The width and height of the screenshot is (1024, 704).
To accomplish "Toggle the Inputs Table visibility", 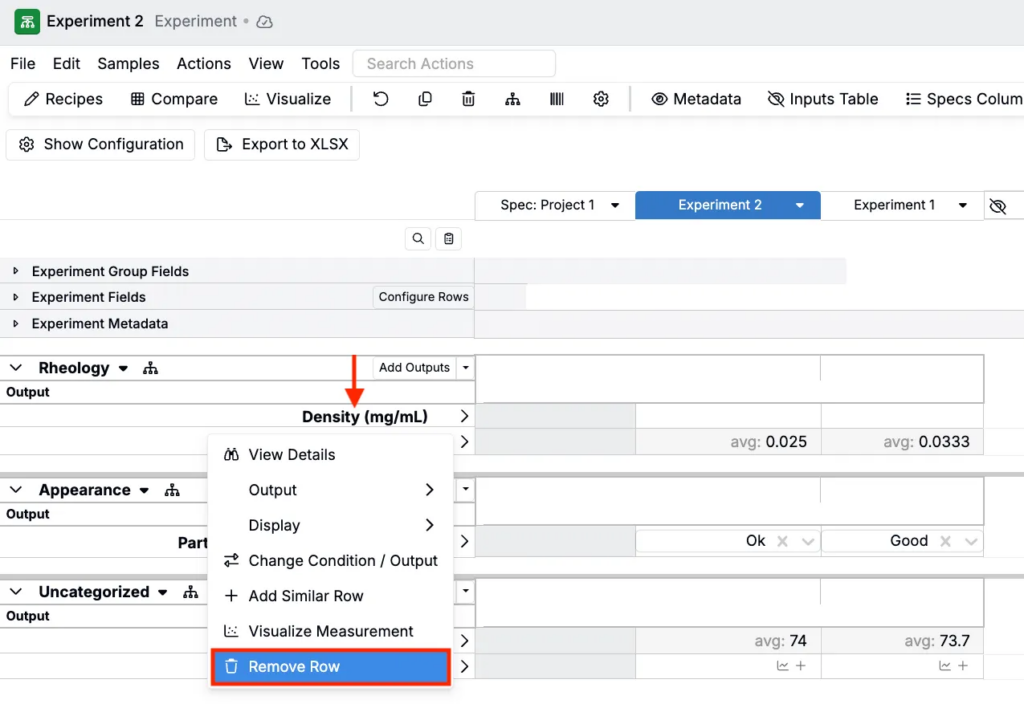I will 822,99.
